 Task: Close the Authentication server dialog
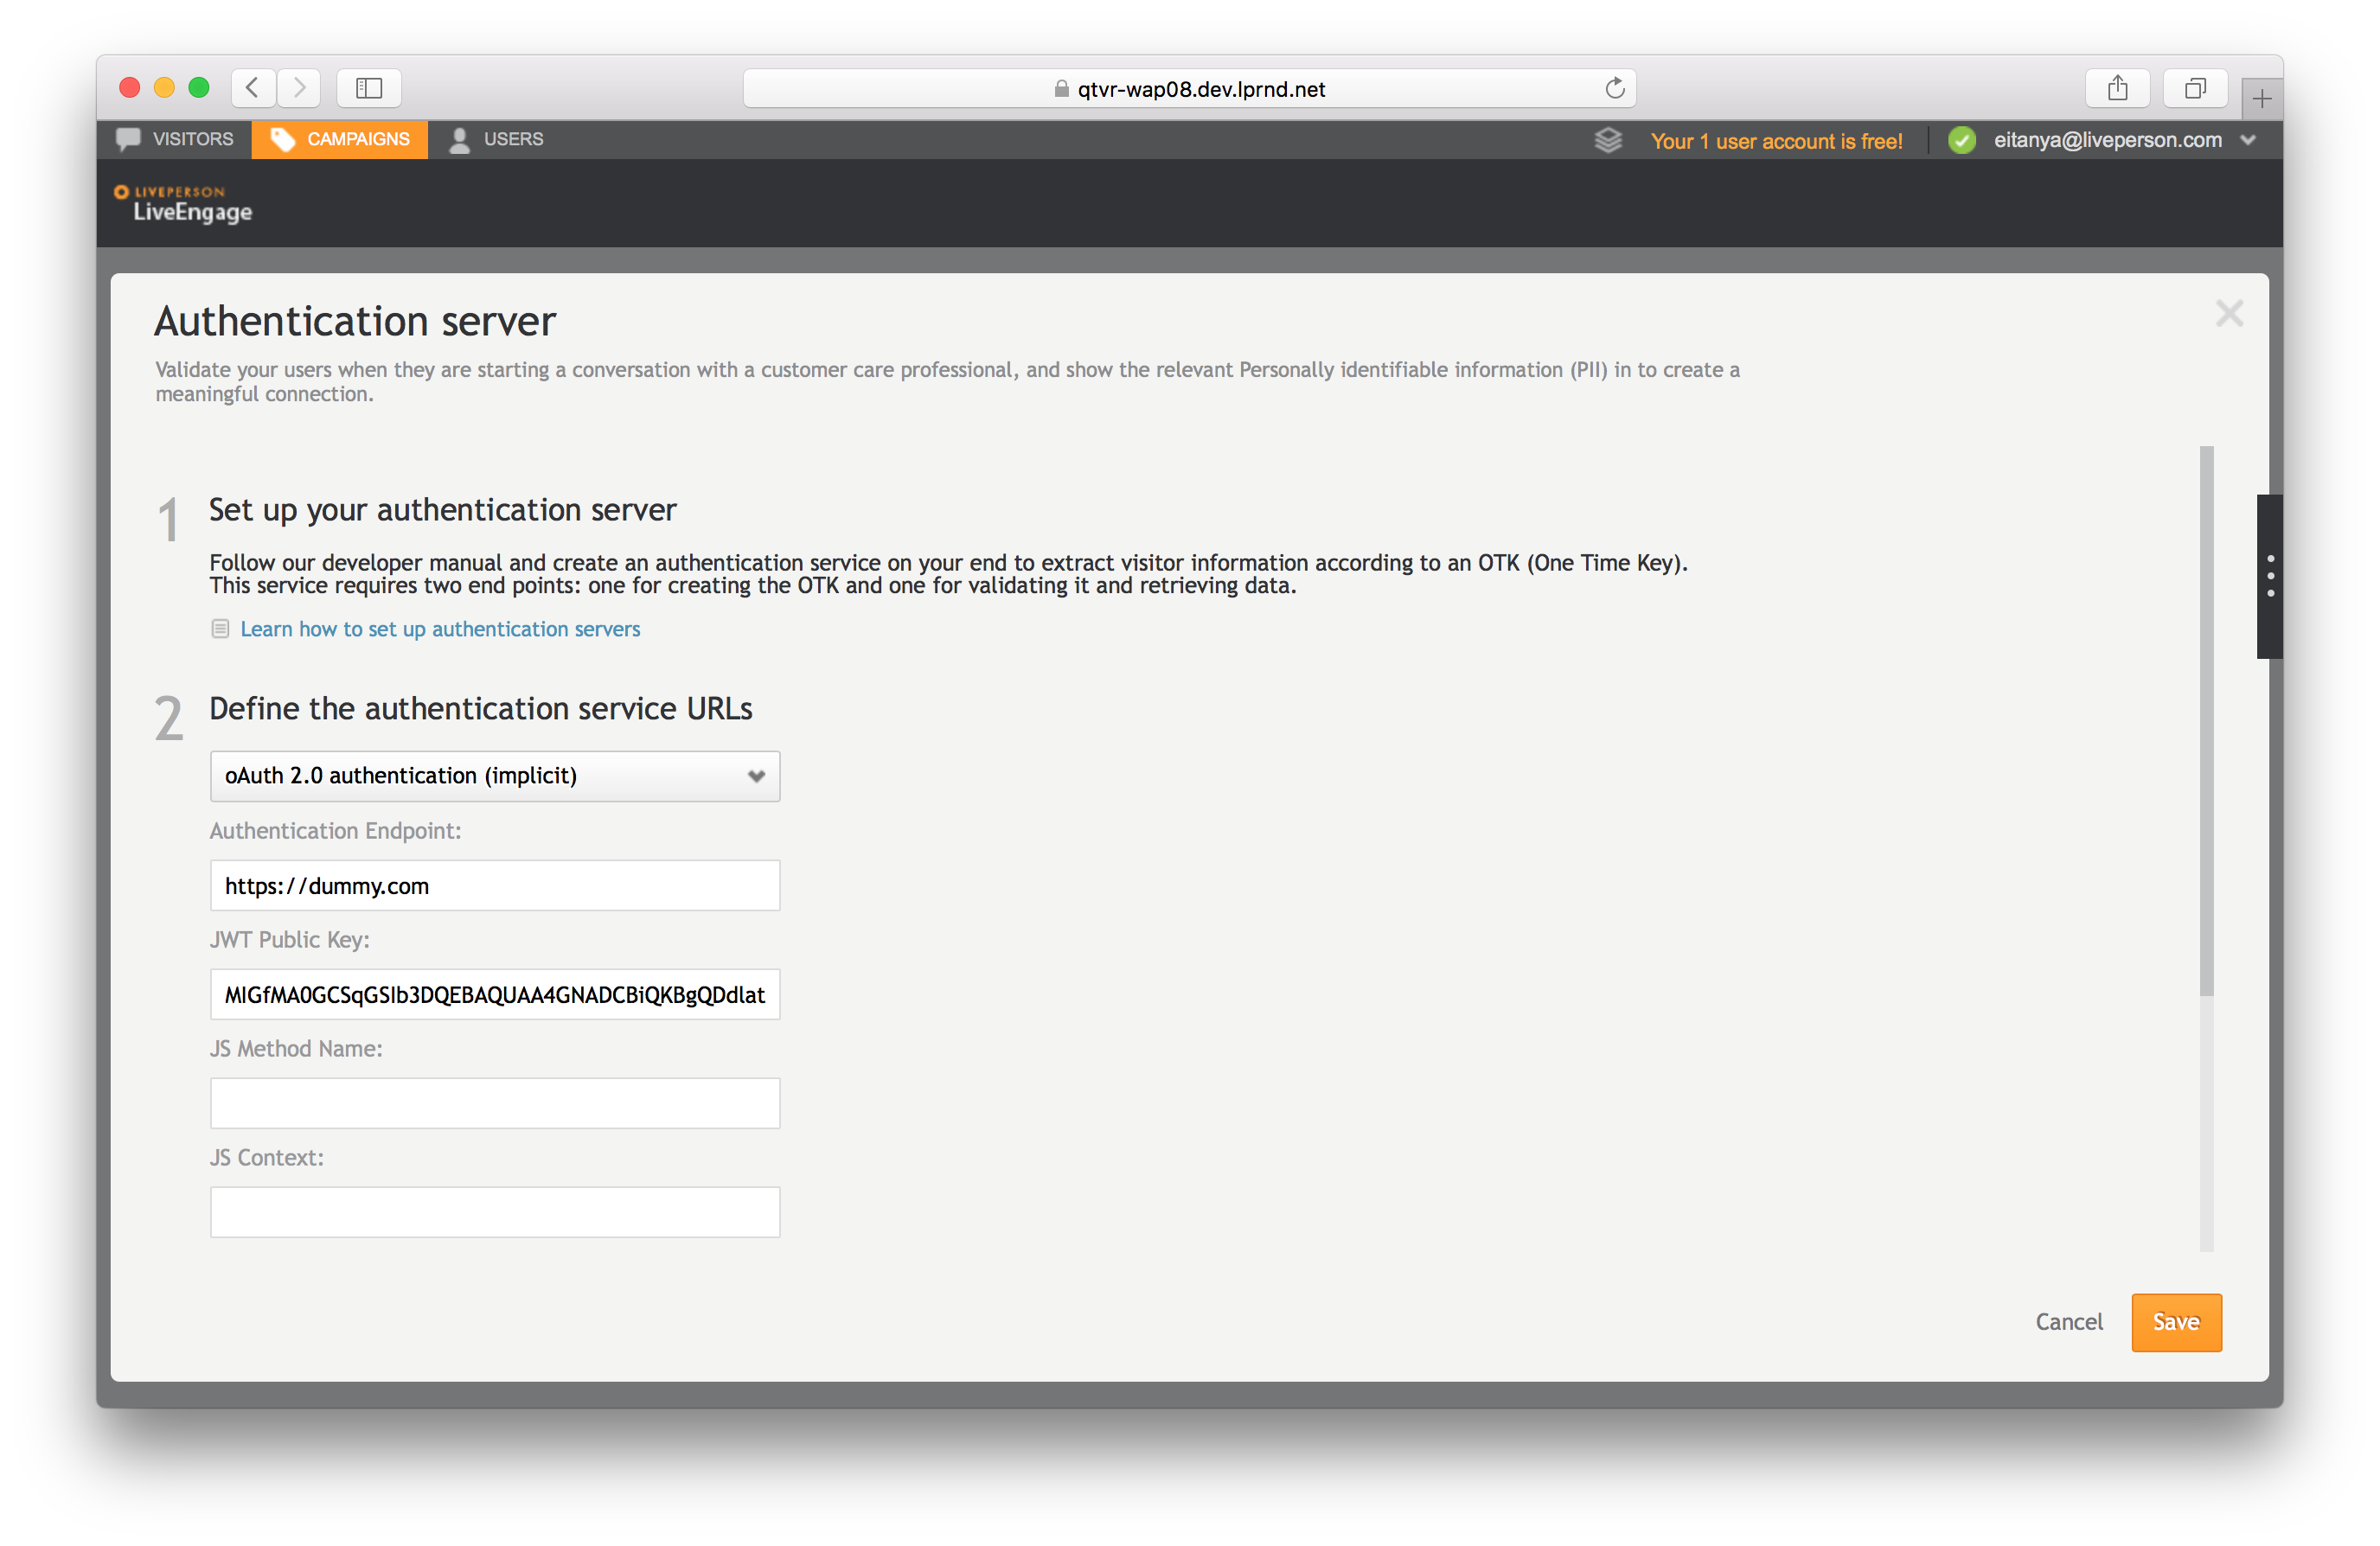click(2229, 313)
